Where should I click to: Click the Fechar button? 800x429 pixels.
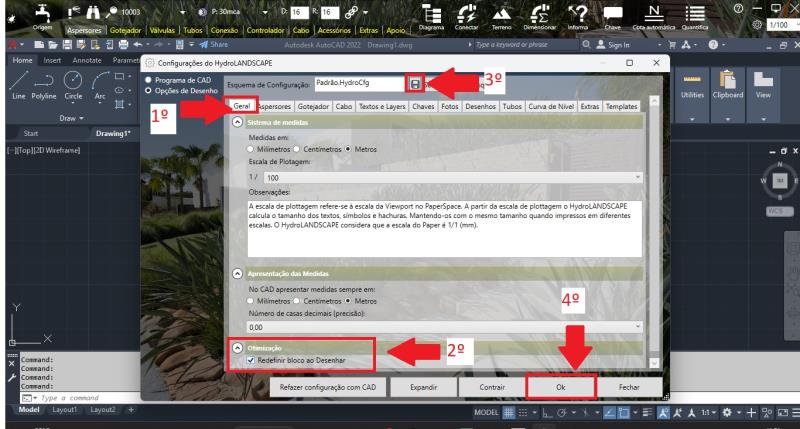(629, 387)
